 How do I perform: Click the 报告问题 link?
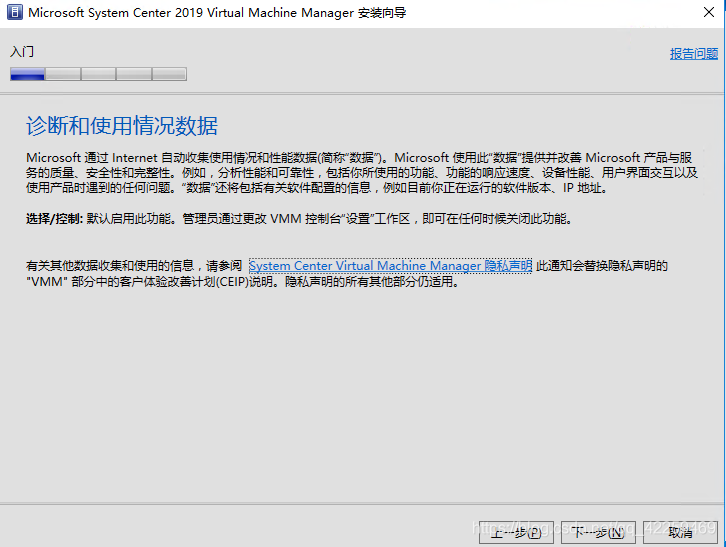point(694,54)
